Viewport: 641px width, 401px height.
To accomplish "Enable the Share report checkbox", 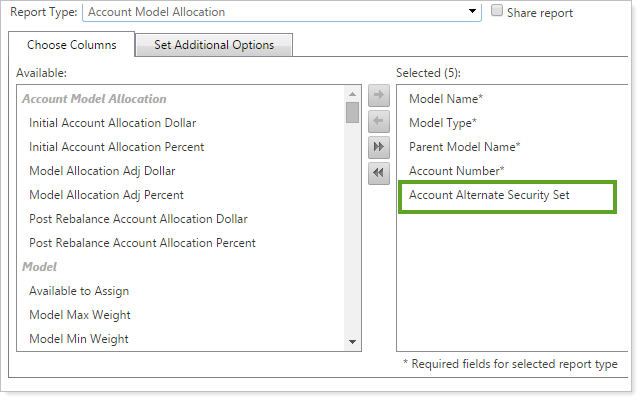I will (x=498, y=11).
